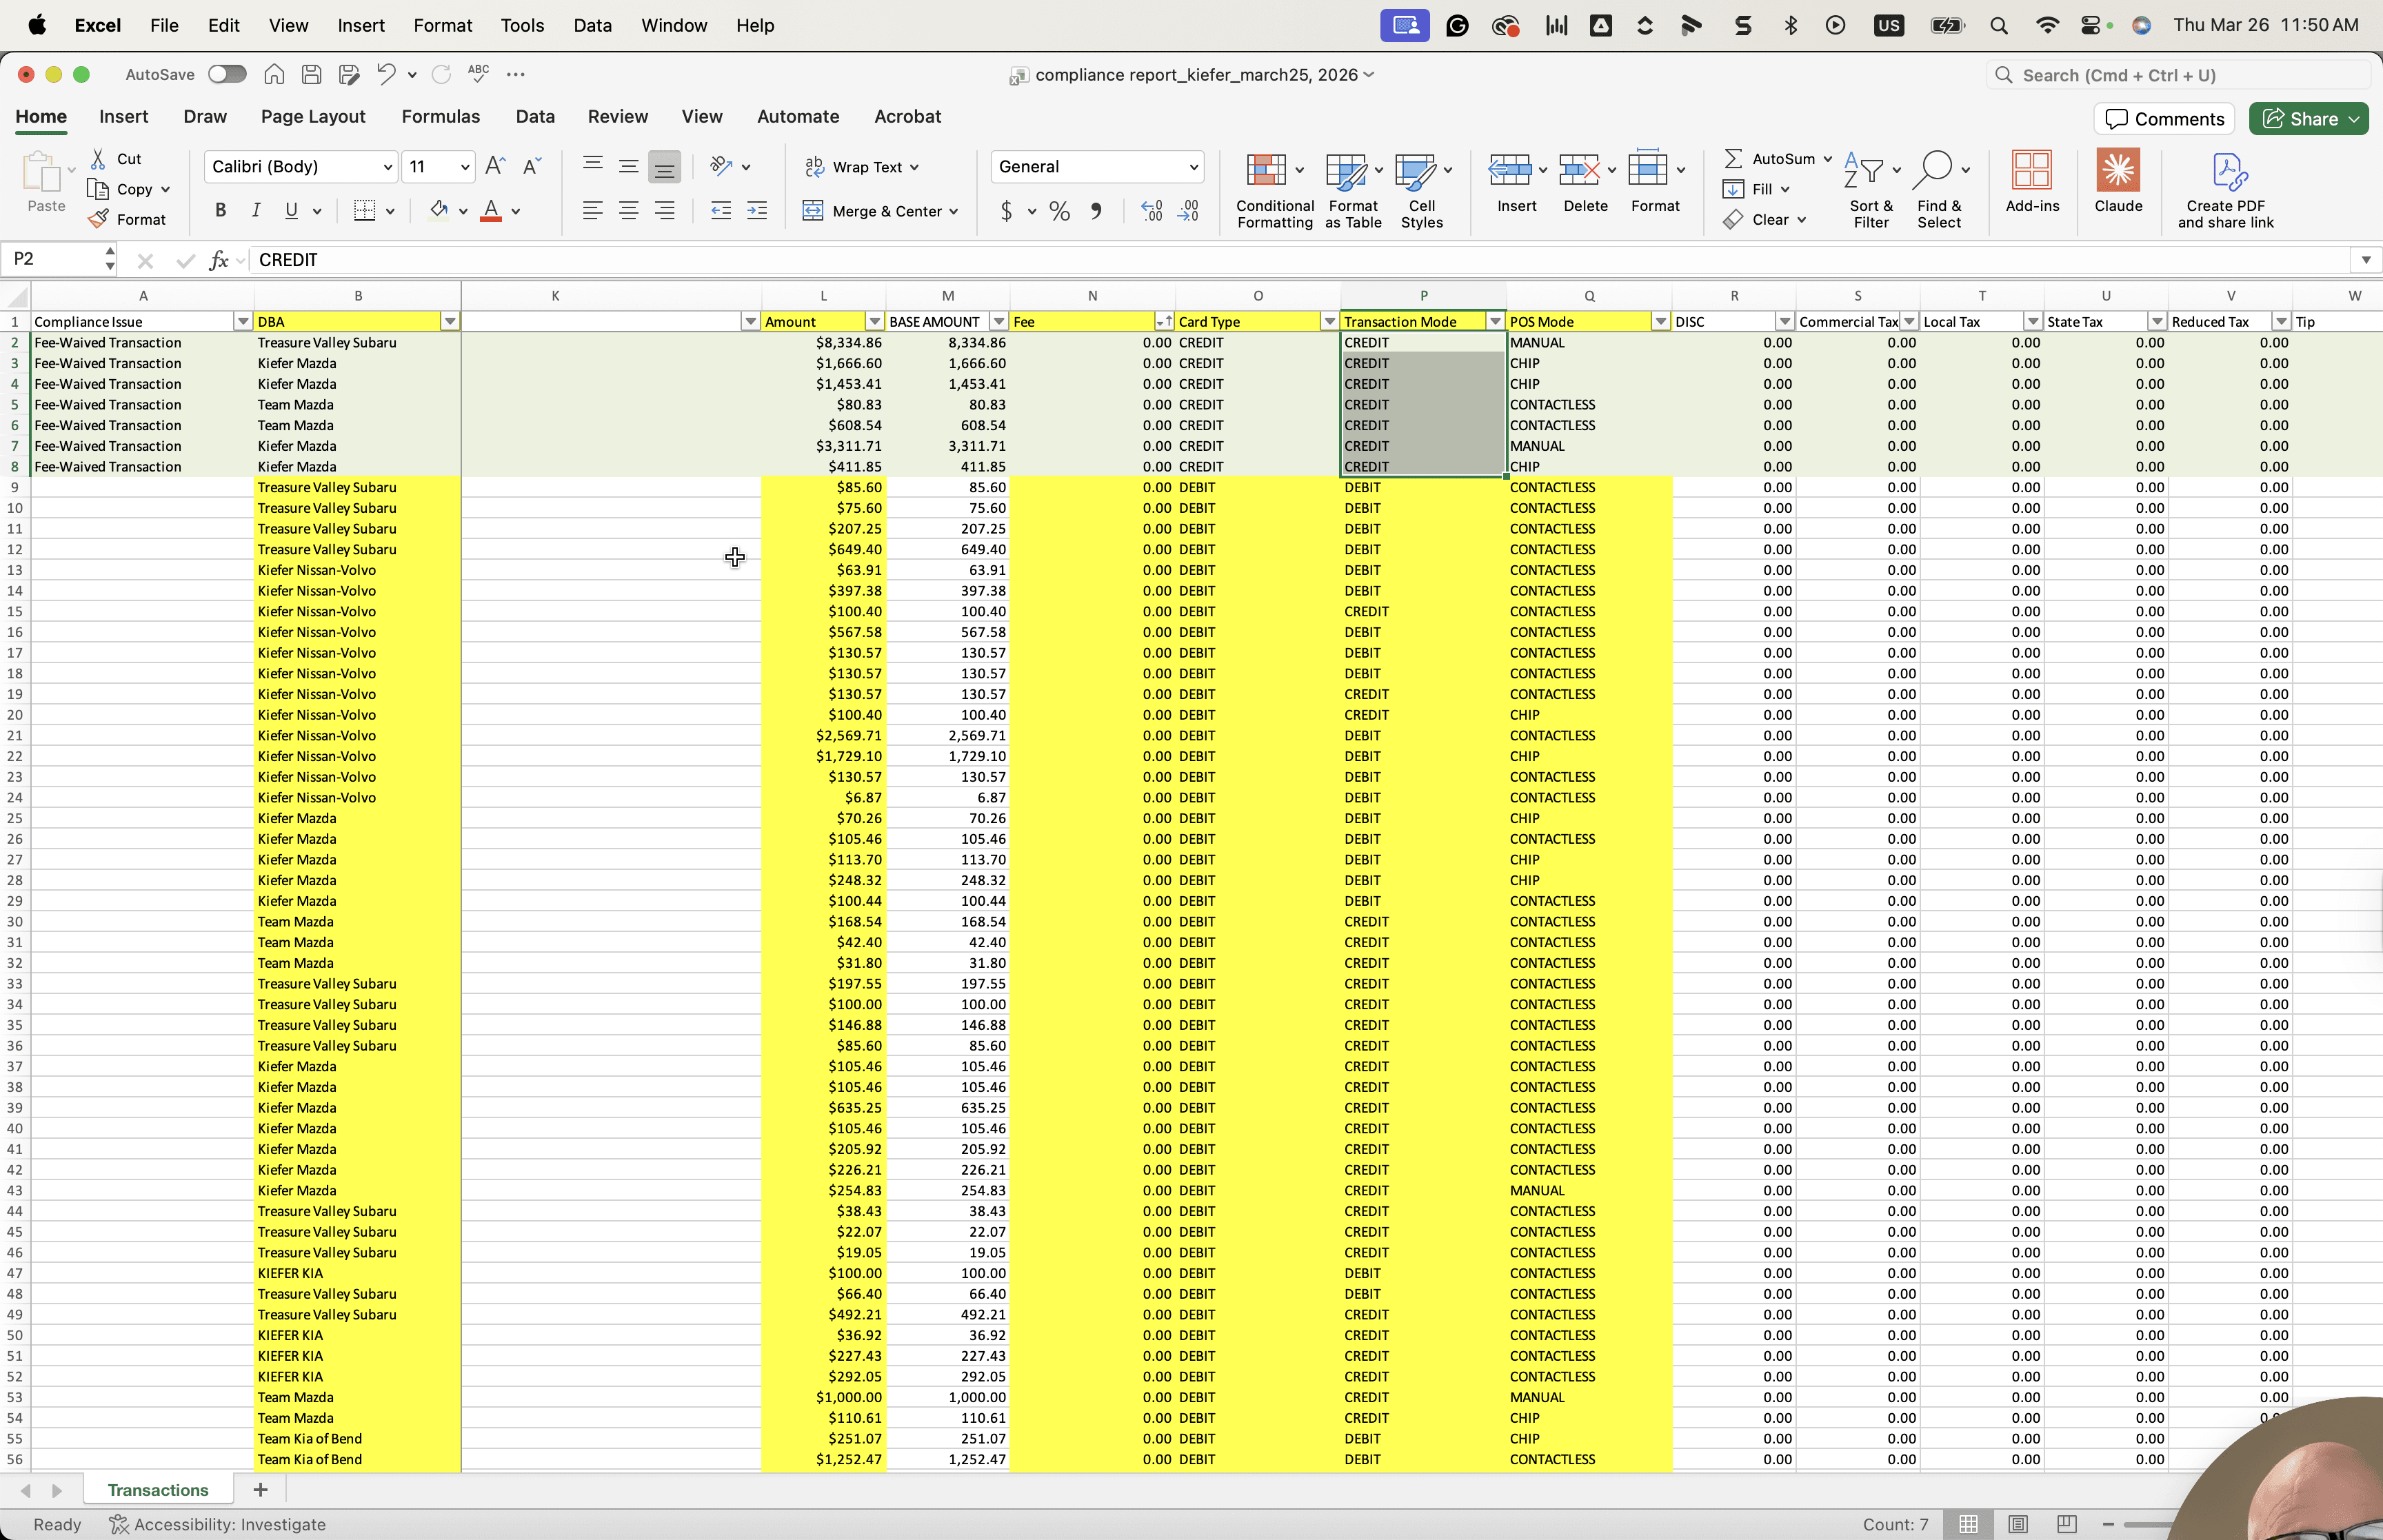Click the Format Painter brush icon
Screen dimensions: 2383x1540
coord(98,219)
